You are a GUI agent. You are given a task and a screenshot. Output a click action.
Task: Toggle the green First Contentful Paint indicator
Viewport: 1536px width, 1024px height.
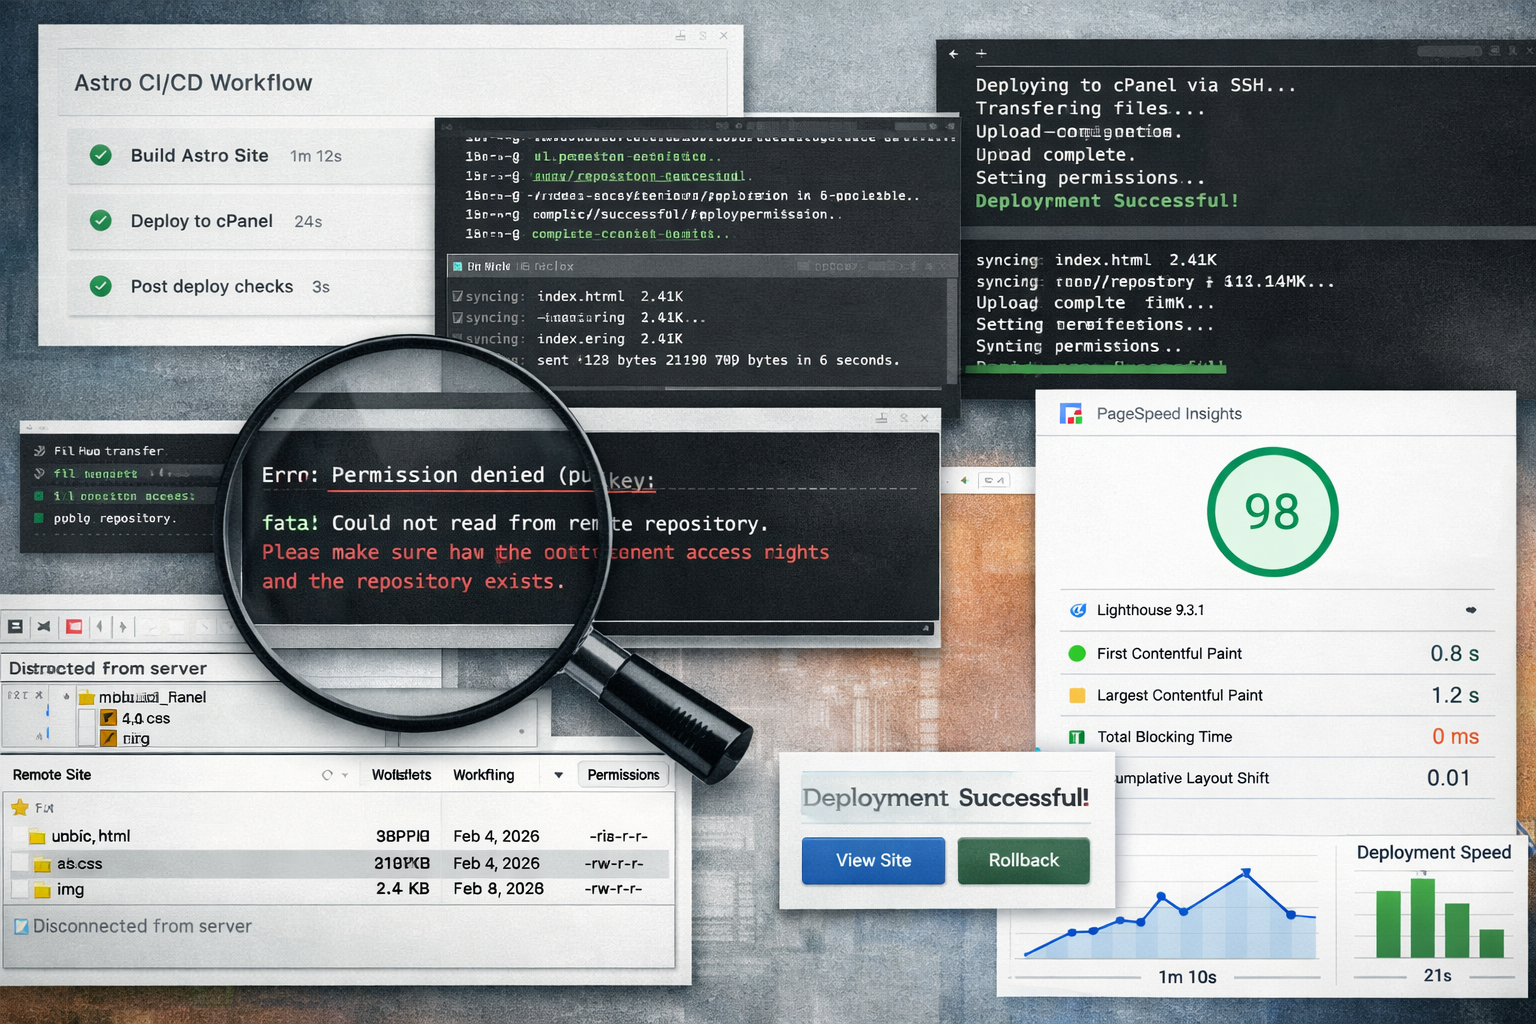click(x=1076, y=653)
